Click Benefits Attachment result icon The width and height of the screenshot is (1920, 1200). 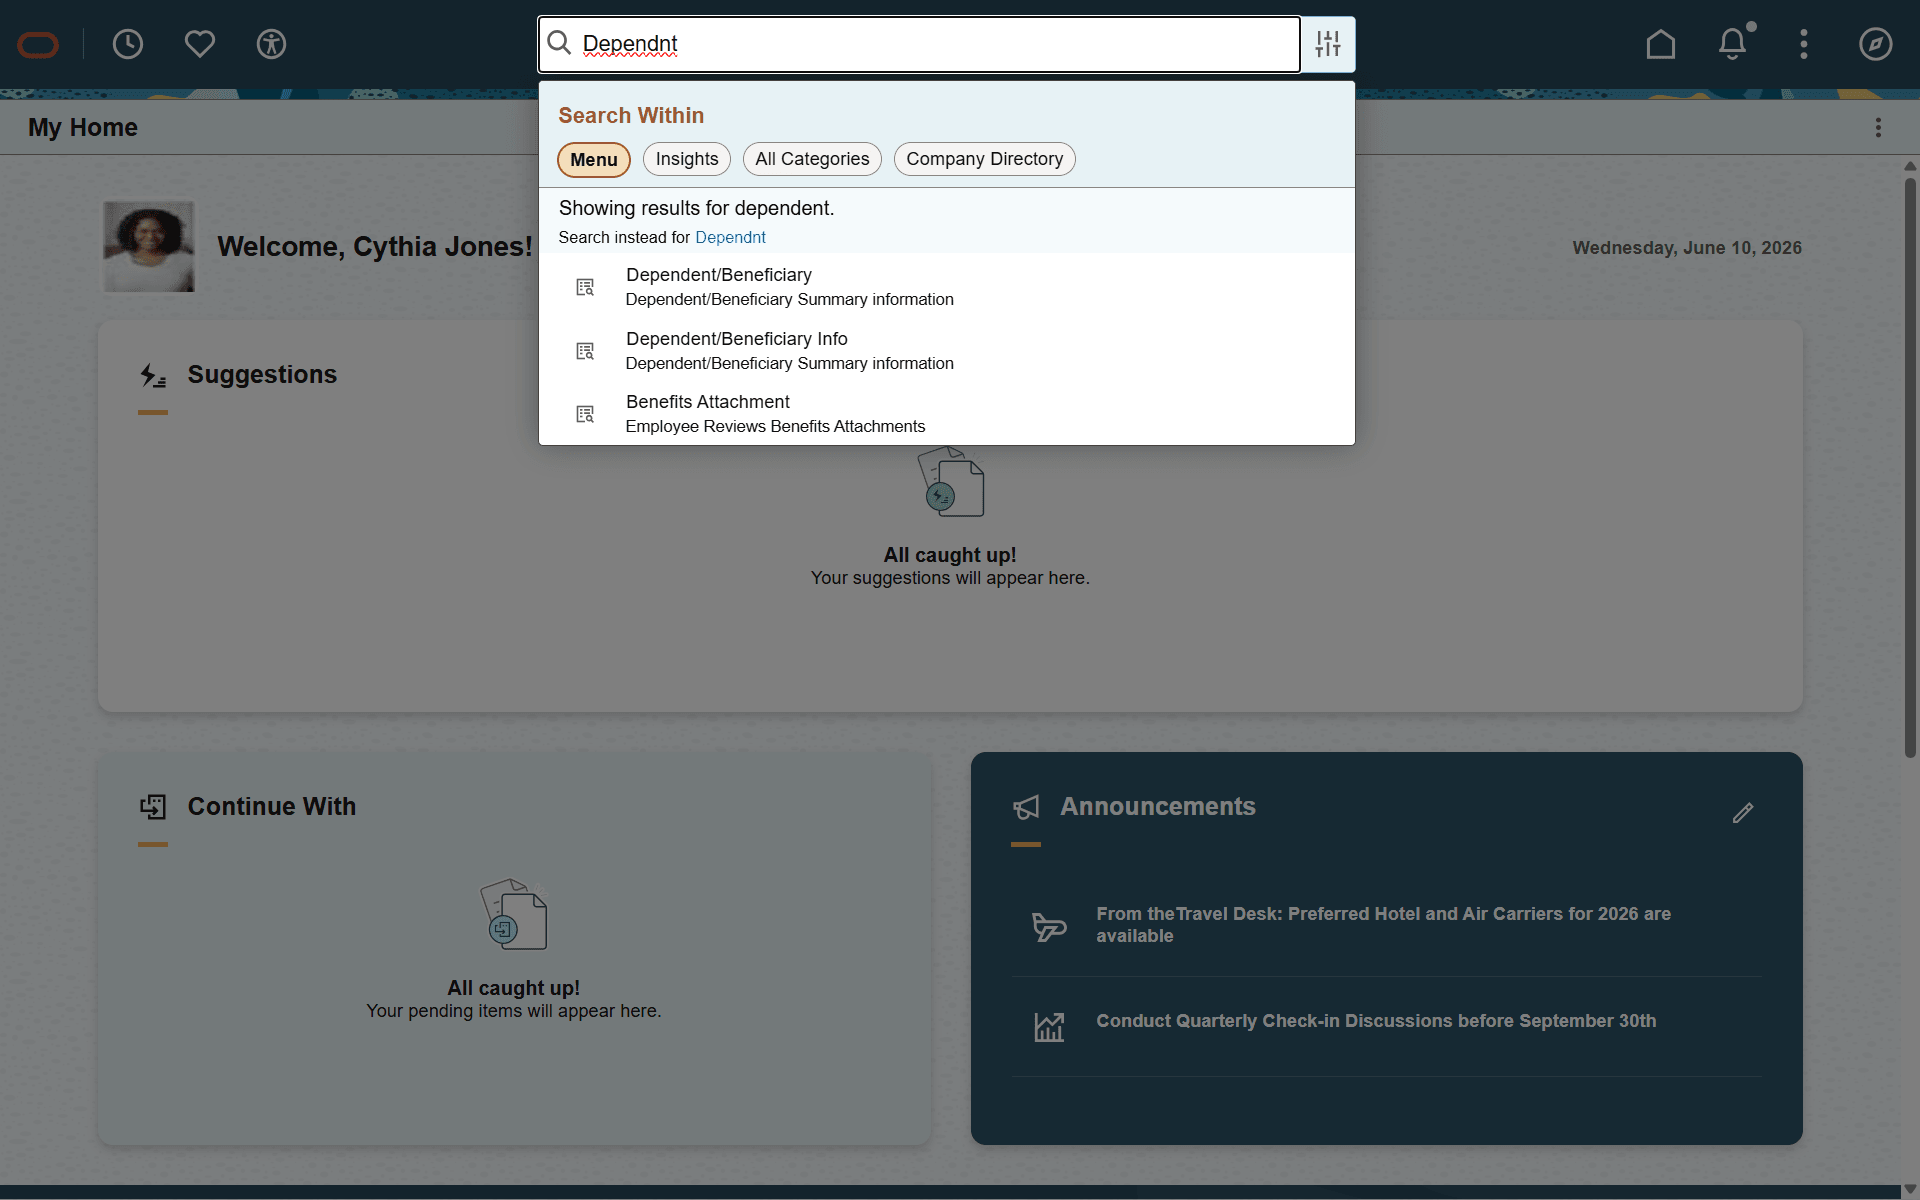pyautogui.click(x=585, y=414)
